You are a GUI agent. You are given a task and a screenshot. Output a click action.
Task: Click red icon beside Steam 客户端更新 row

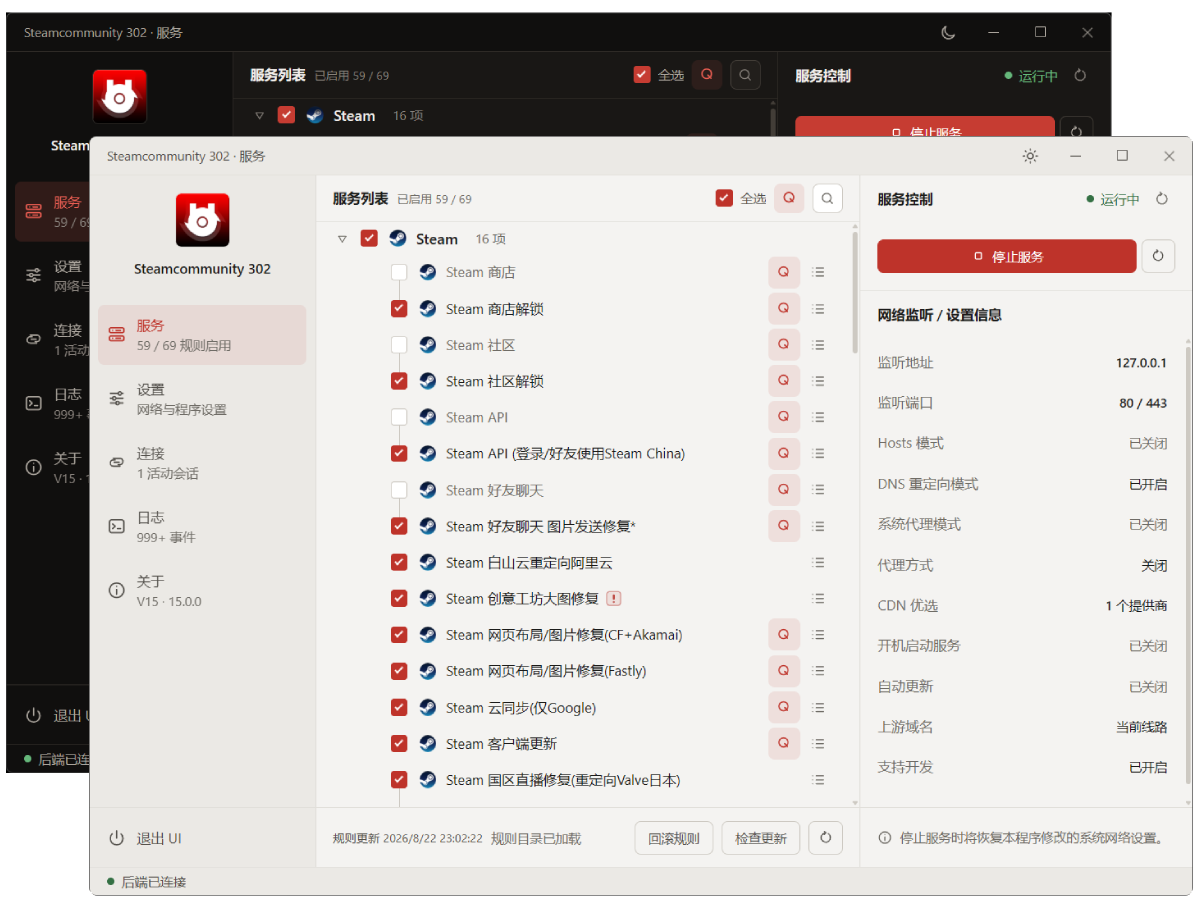point(784,743)
